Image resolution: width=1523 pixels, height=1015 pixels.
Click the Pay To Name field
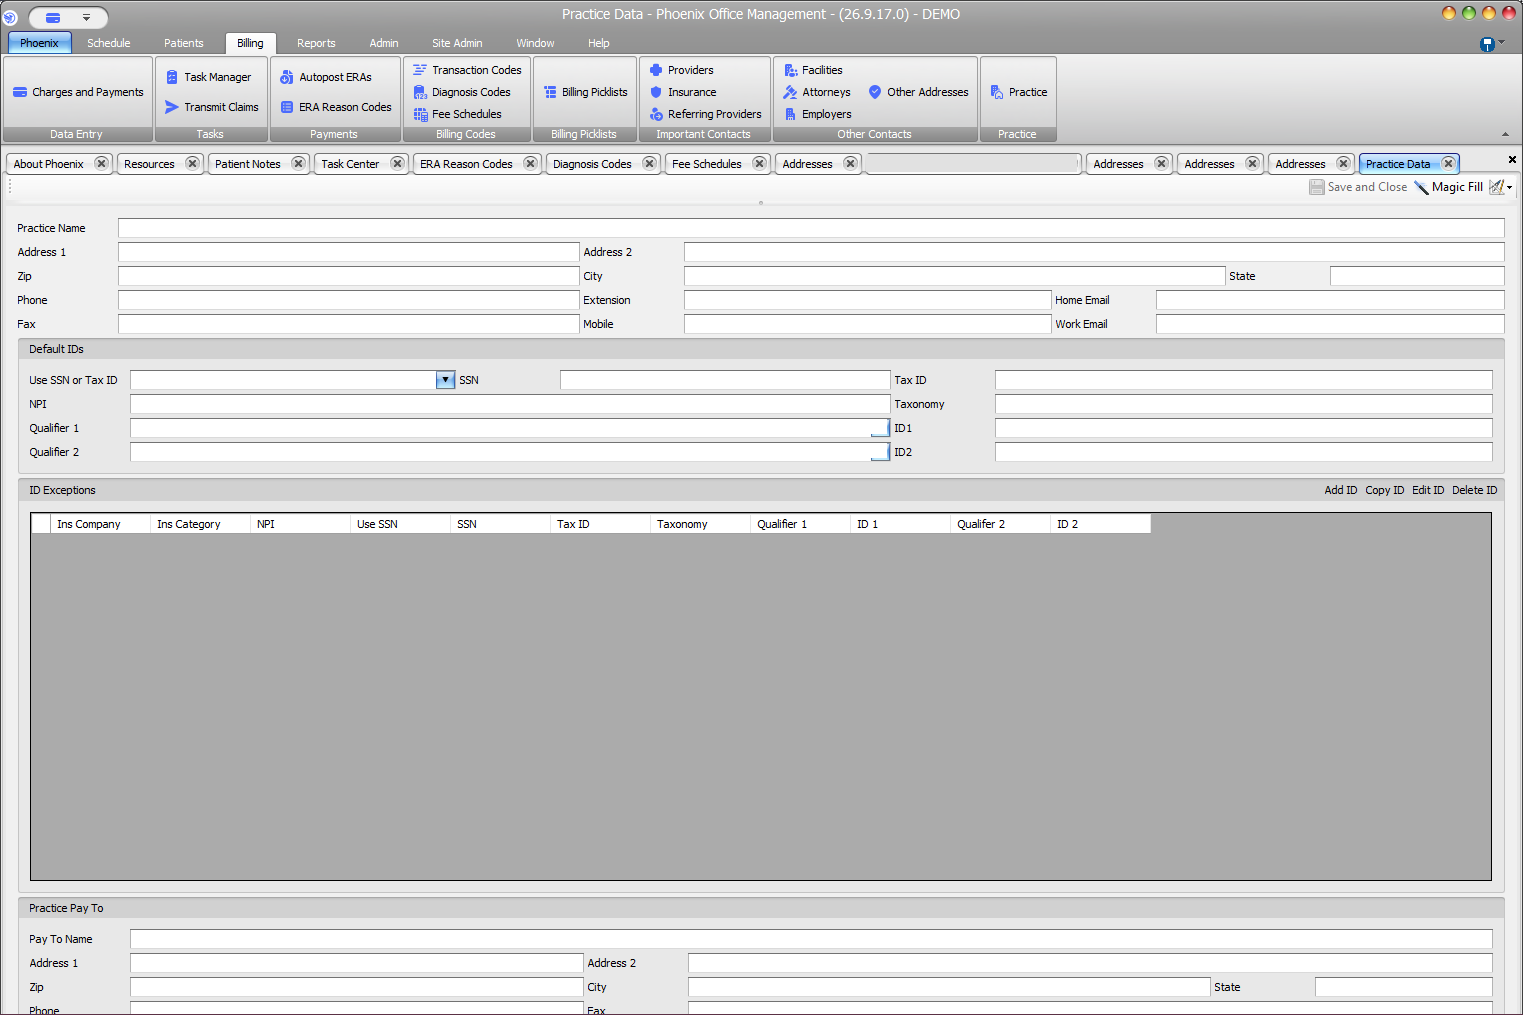click(811, 939)
